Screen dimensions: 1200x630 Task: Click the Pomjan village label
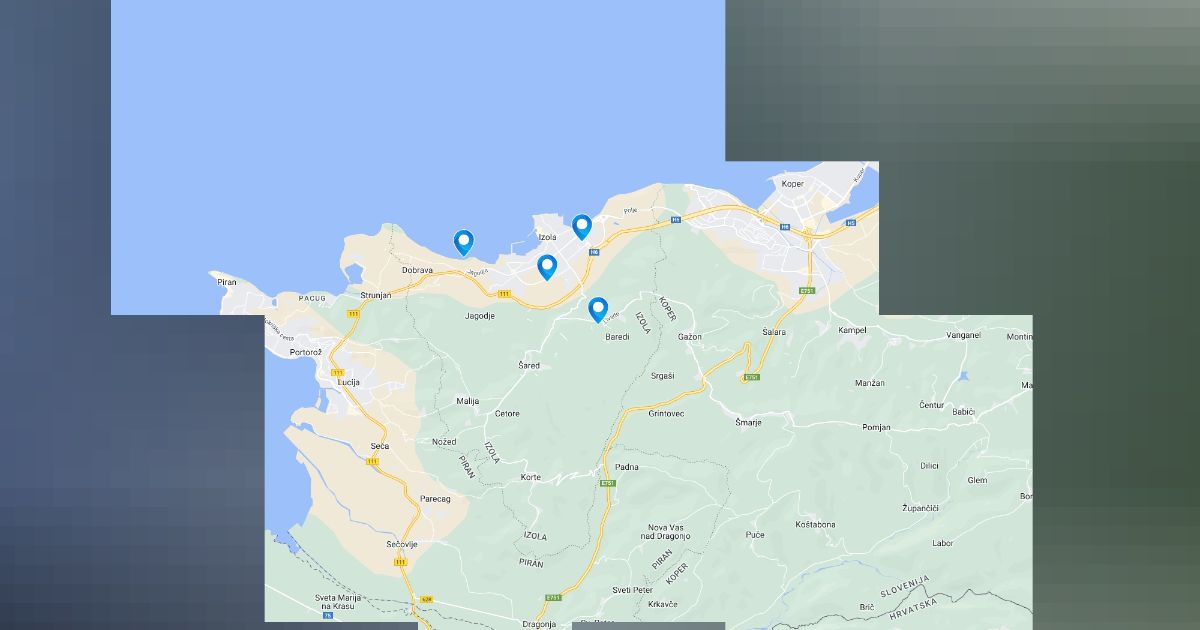[876, 427]
